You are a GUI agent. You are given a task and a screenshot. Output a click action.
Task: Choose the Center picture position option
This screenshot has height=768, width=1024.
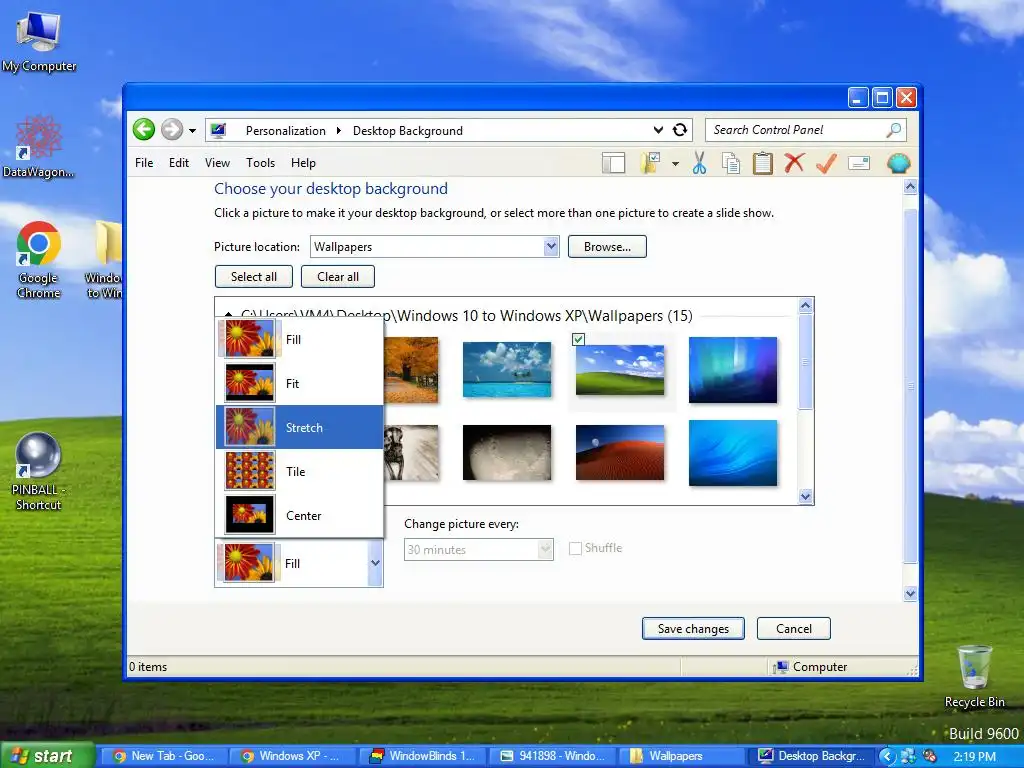[x=299, y=515]
